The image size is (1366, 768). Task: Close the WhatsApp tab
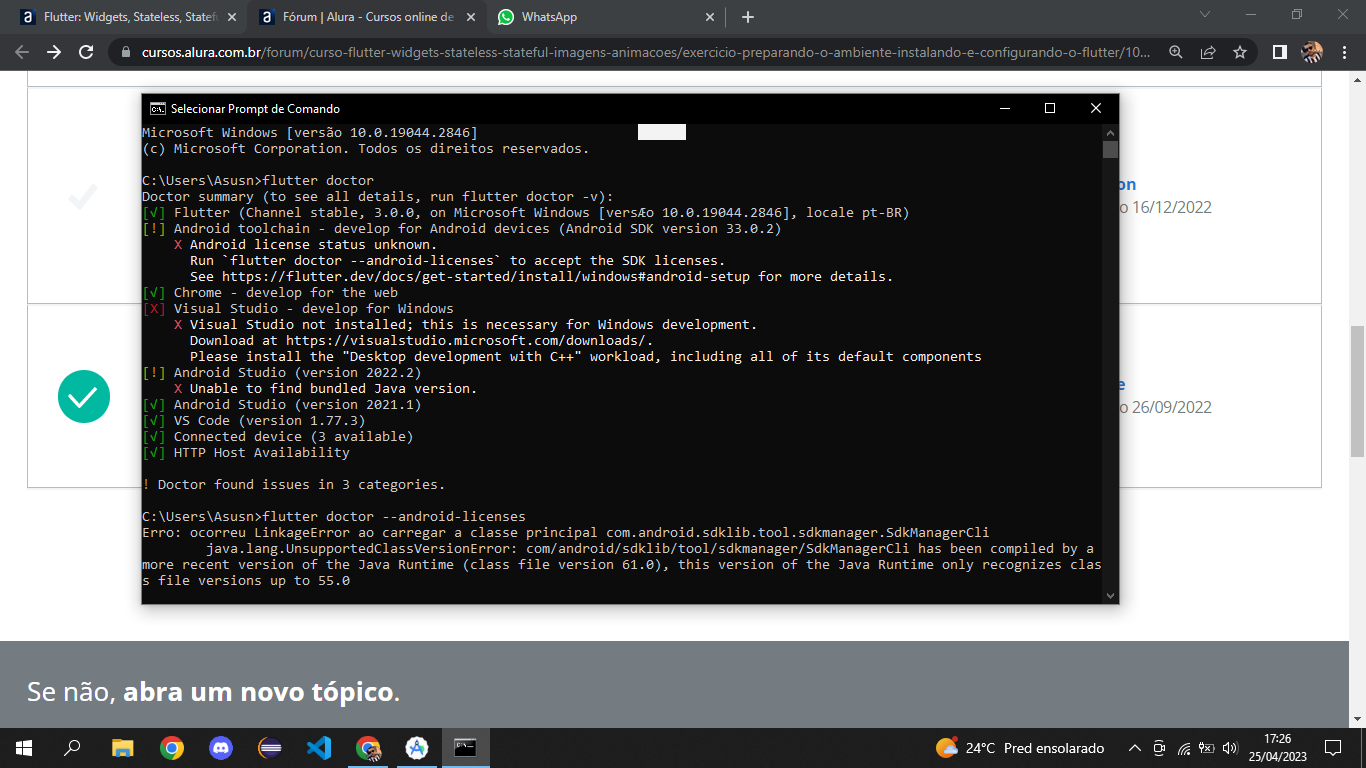click(x=711, y=17)
